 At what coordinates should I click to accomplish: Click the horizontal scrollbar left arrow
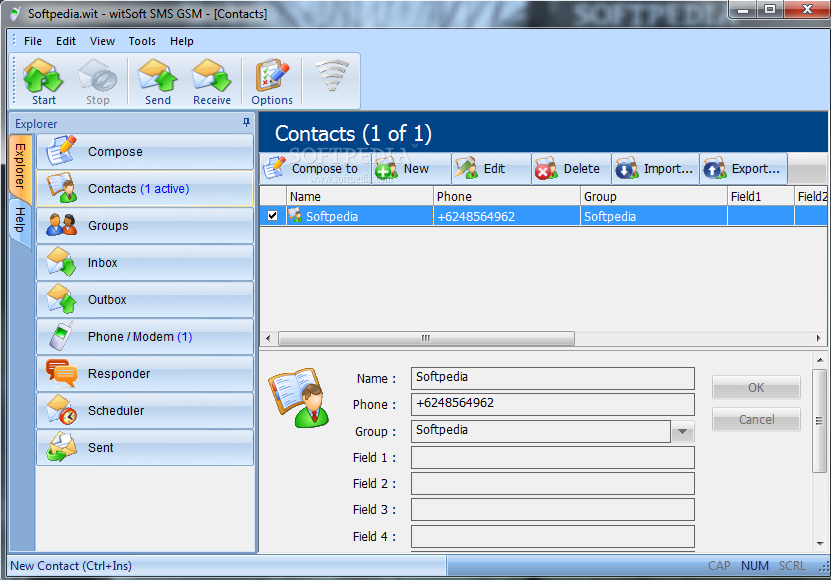pos(268,338)
